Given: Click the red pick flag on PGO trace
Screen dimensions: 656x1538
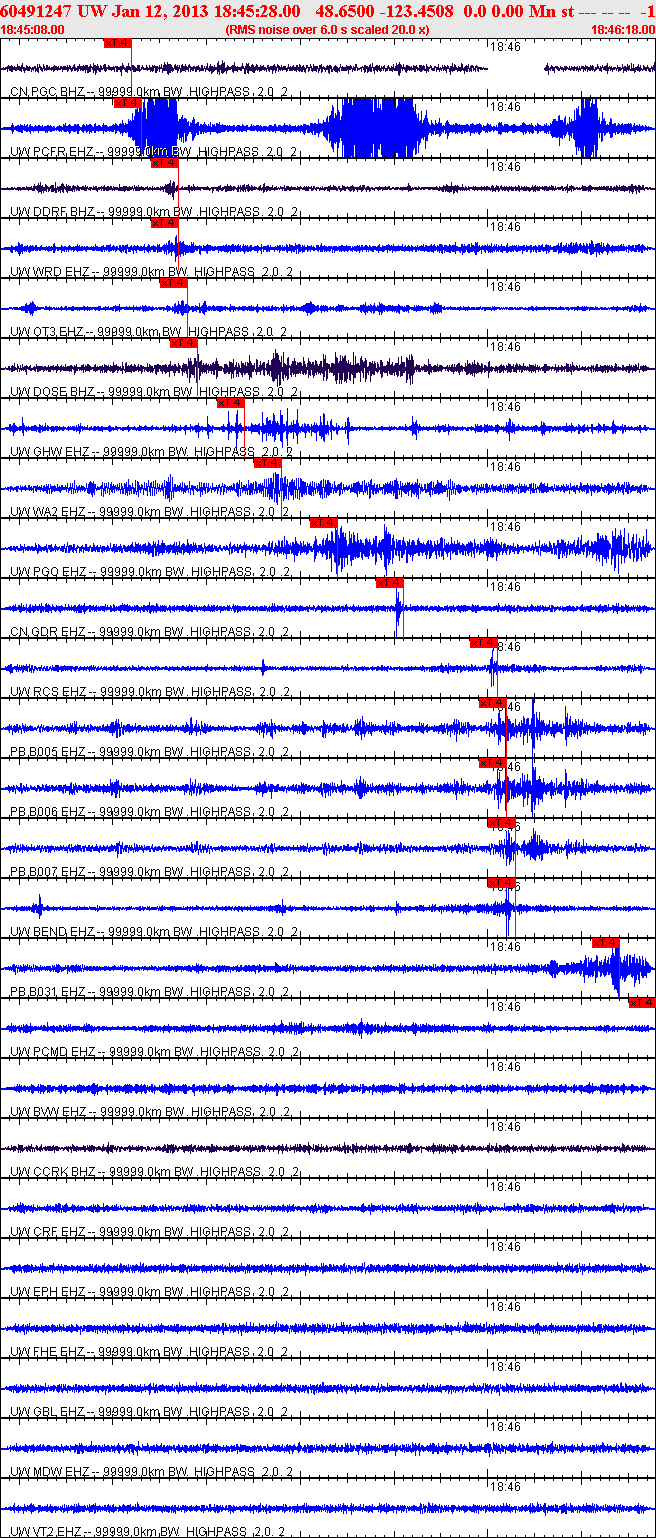Looking at the screenshot, I should (x=324, y=523).
